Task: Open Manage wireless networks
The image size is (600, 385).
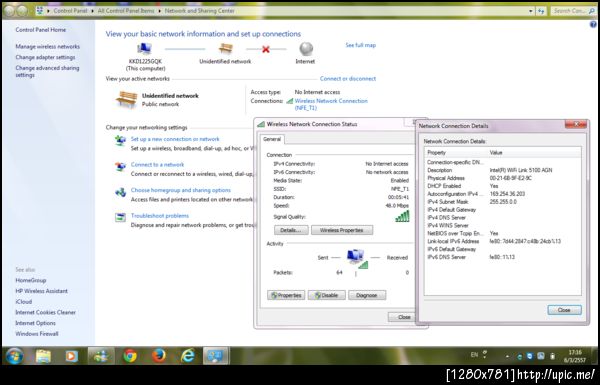Action: (47, 46)
